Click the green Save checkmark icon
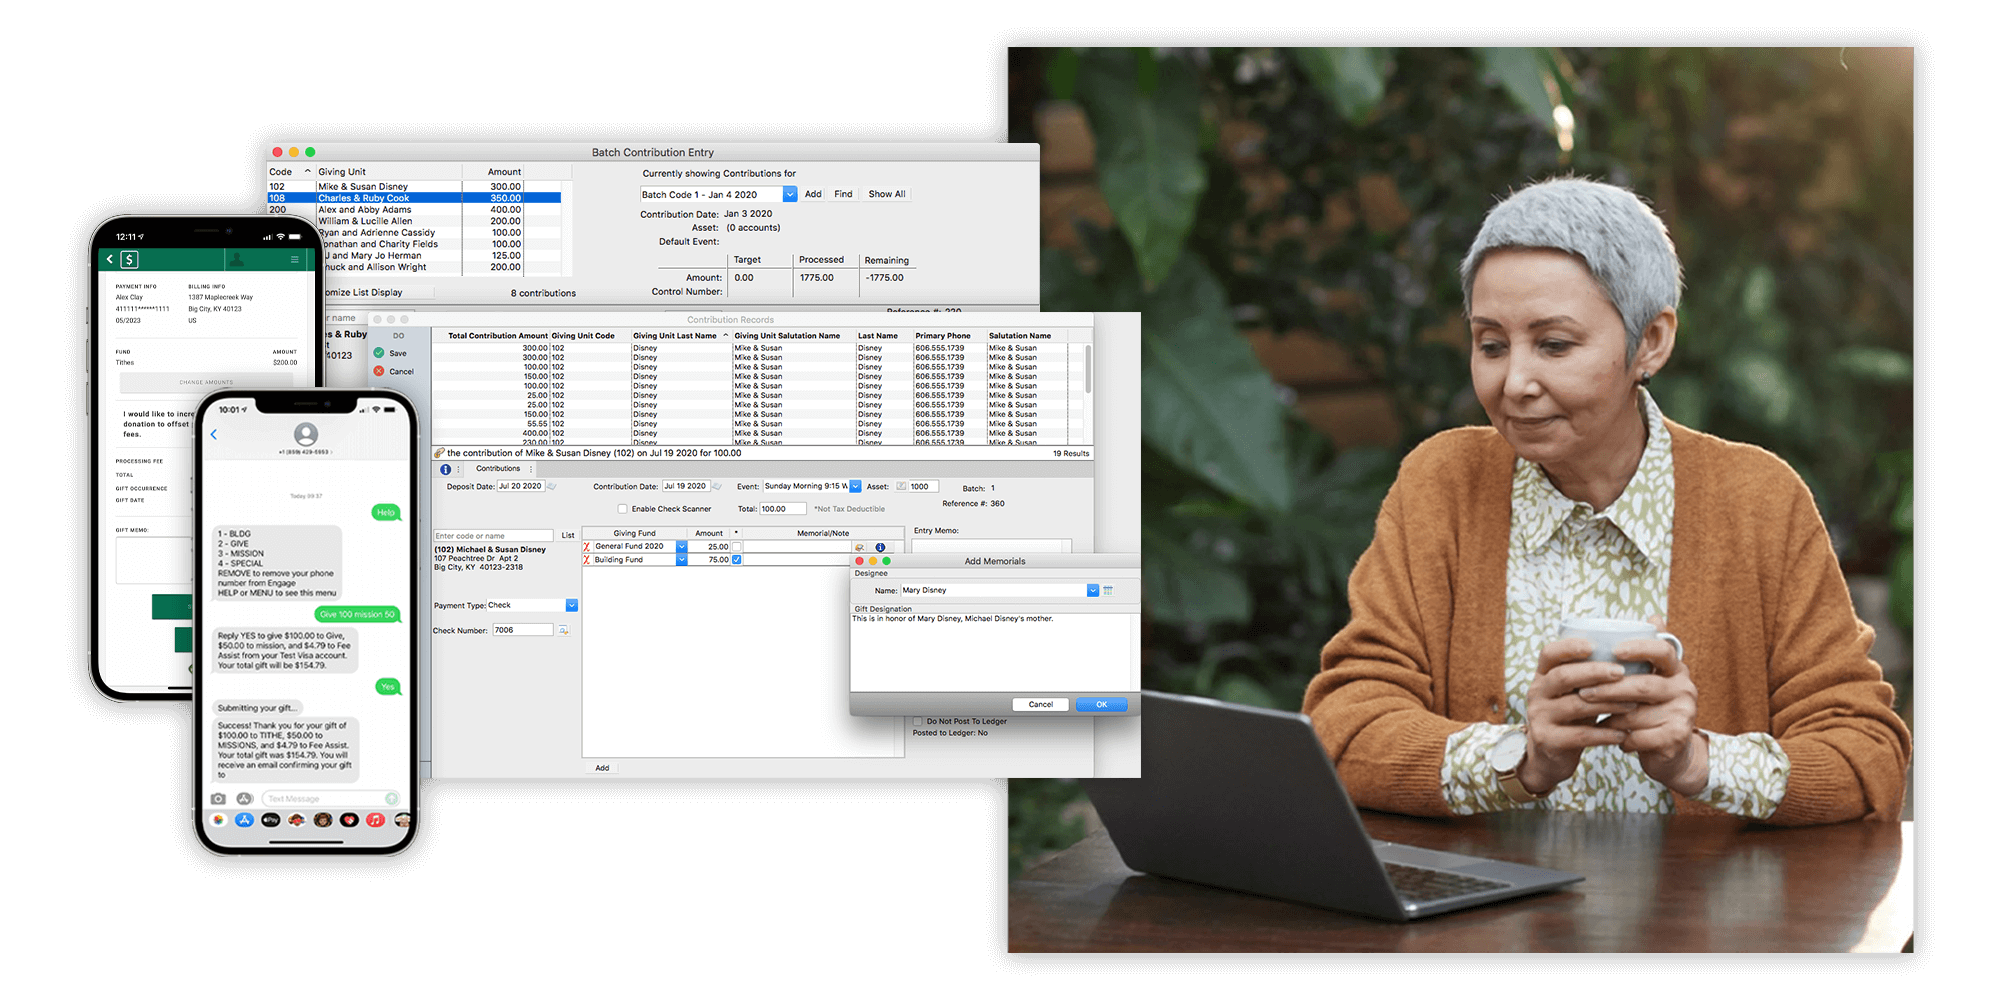Image resolution: width=2000 pixels, height=1000 pixels. [379, 353]
